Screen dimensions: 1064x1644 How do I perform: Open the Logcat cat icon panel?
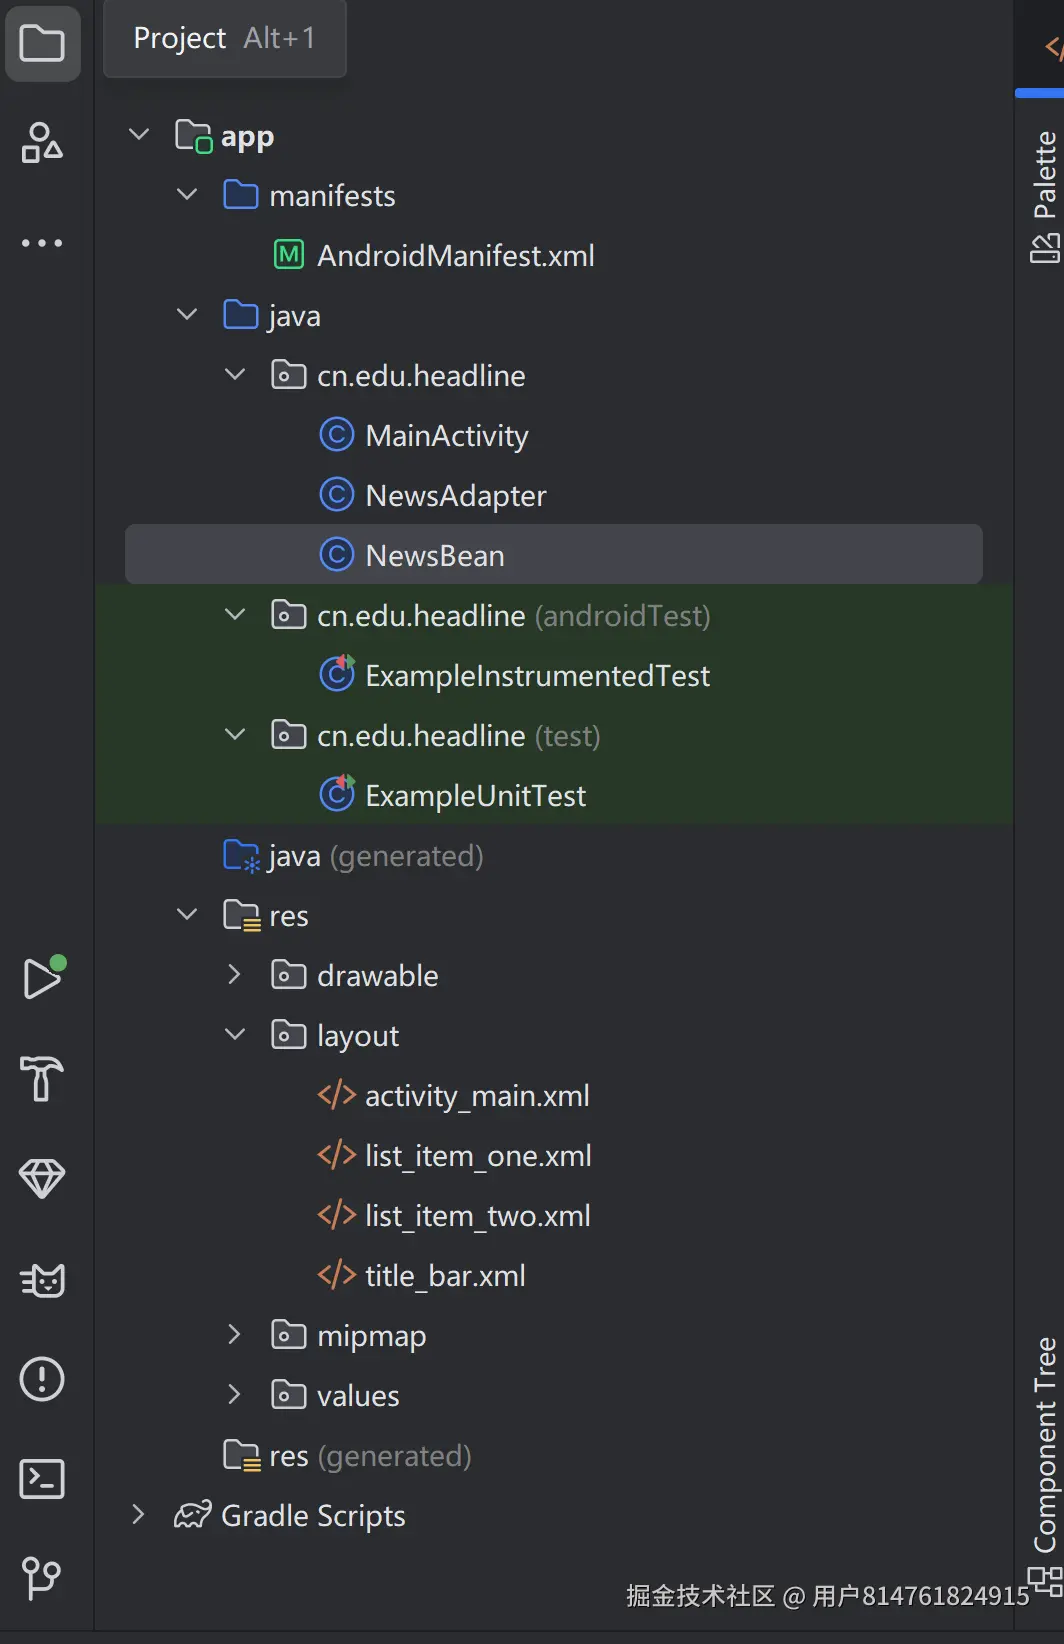[x=42, y=1279]
